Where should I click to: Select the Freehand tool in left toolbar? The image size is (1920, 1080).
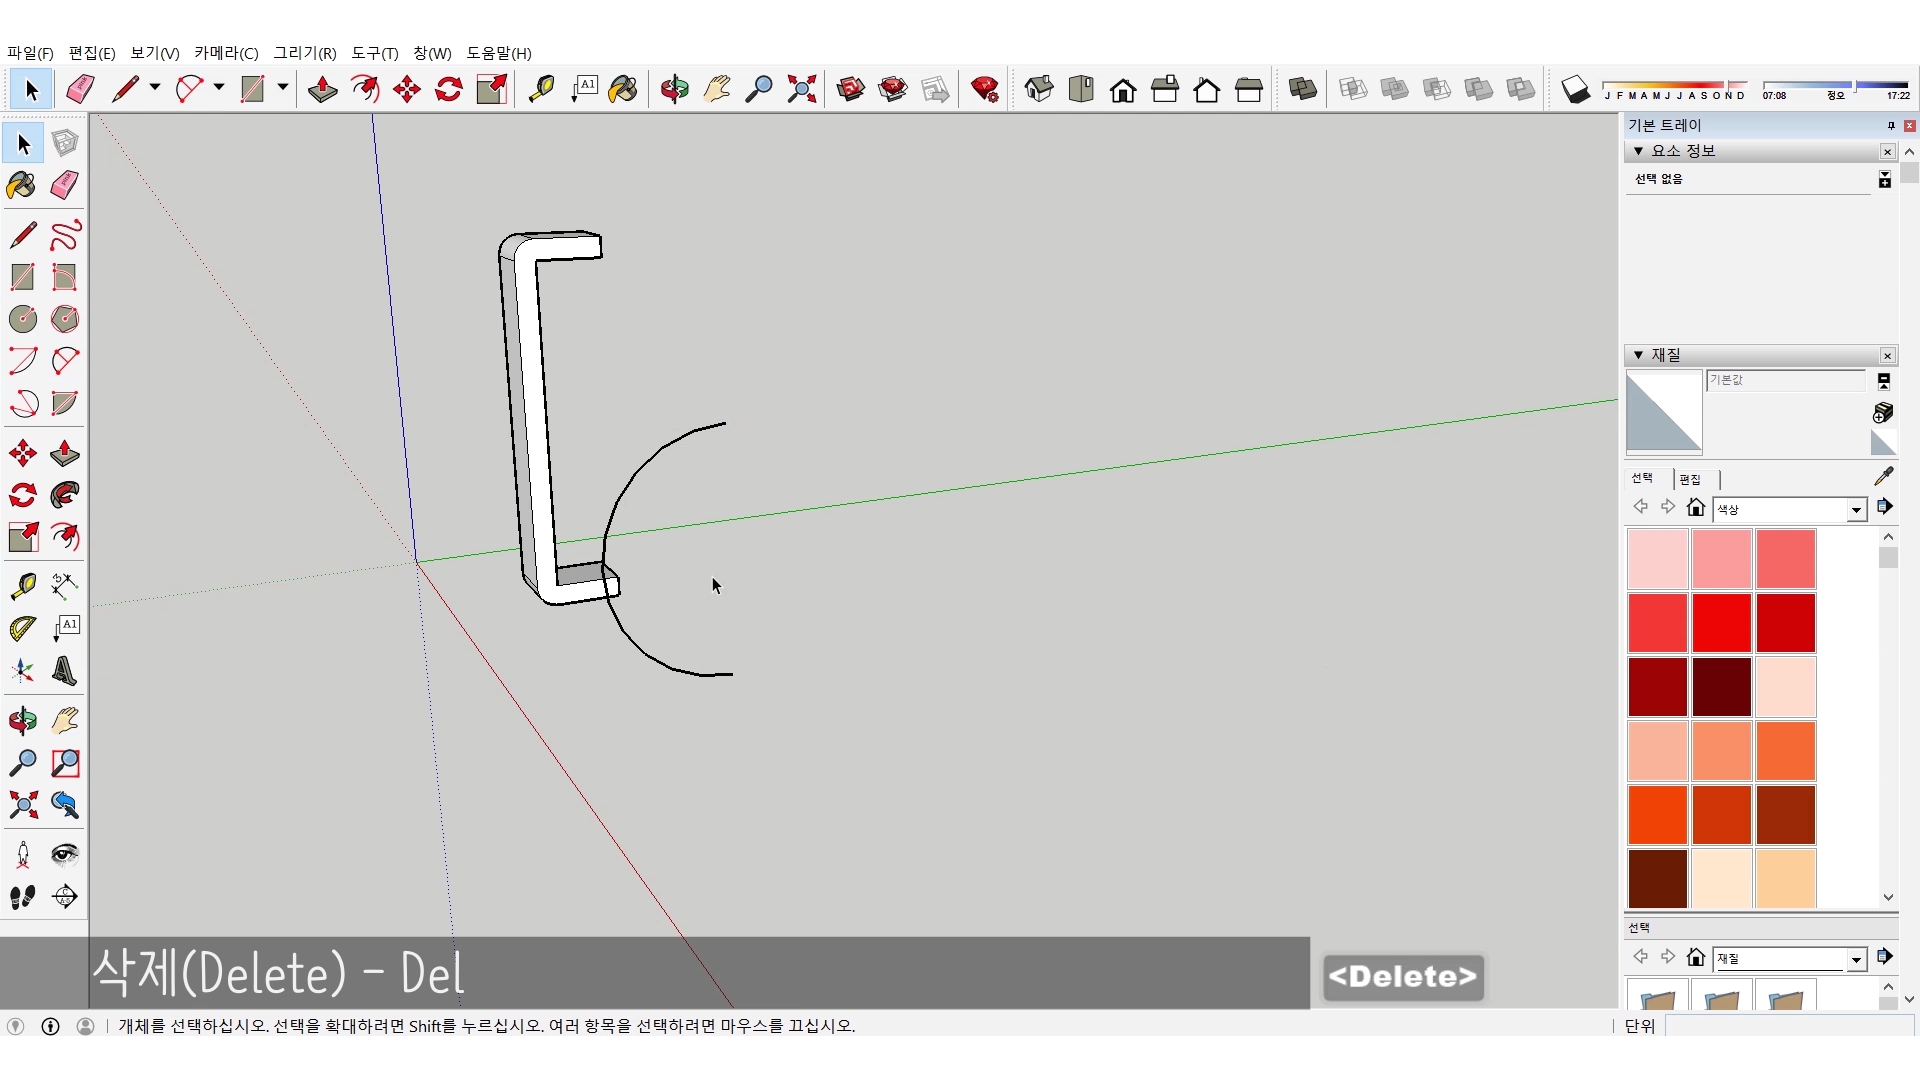point(64,235)
